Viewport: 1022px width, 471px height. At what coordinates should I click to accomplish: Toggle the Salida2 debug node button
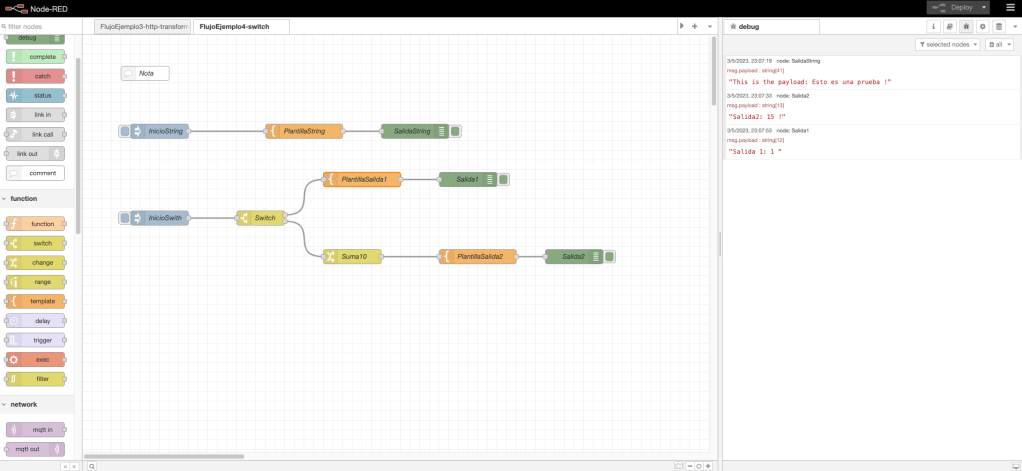609,257
